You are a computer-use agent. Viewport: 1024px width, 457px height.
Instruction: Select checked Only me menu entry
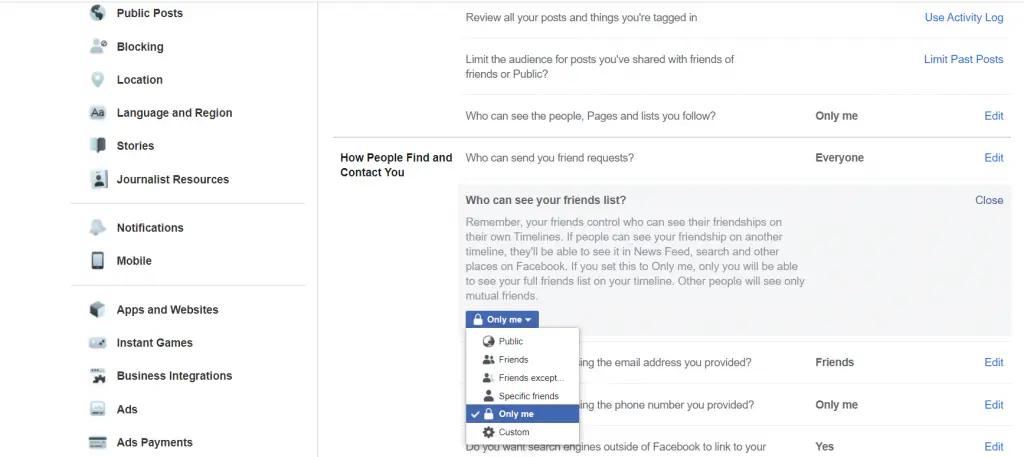[x=522, y=414]
